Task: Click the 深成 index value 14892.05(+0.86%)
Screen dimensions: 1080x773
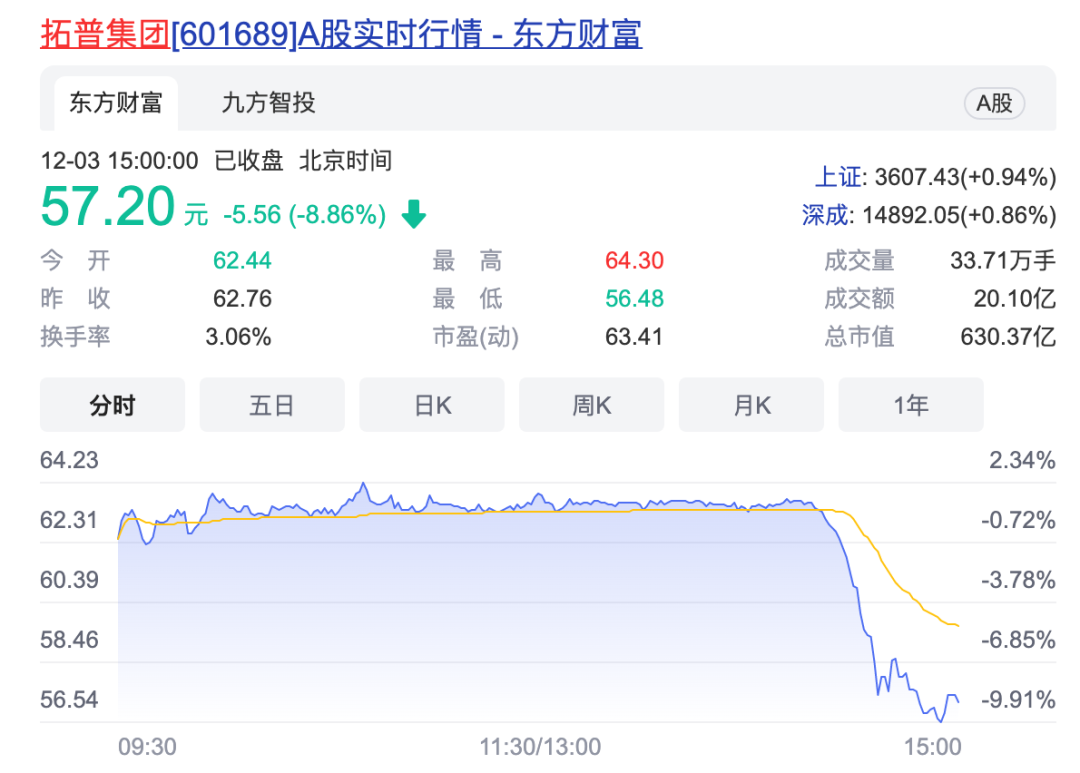Action: pos(959,215)
